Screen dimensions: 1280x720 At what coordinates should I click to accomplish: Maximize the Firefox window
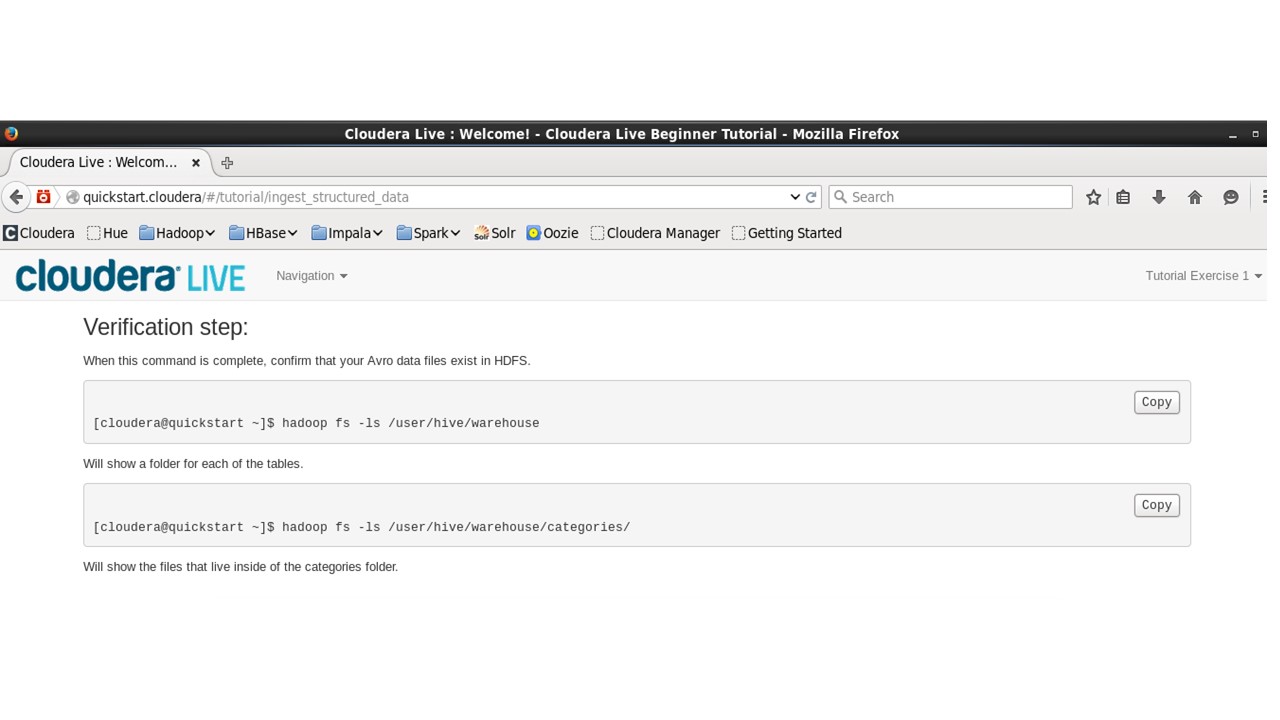(1255, 134)
